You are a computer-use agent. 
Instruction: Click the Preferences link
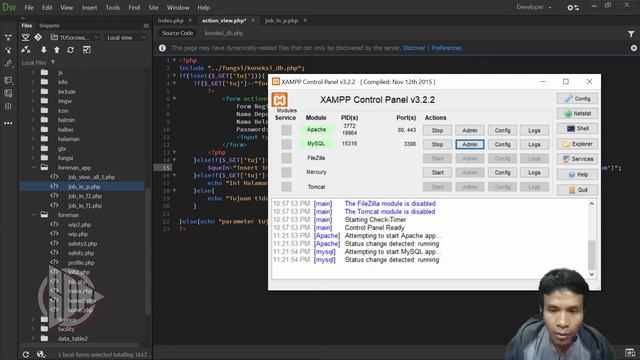coord(447,48)
